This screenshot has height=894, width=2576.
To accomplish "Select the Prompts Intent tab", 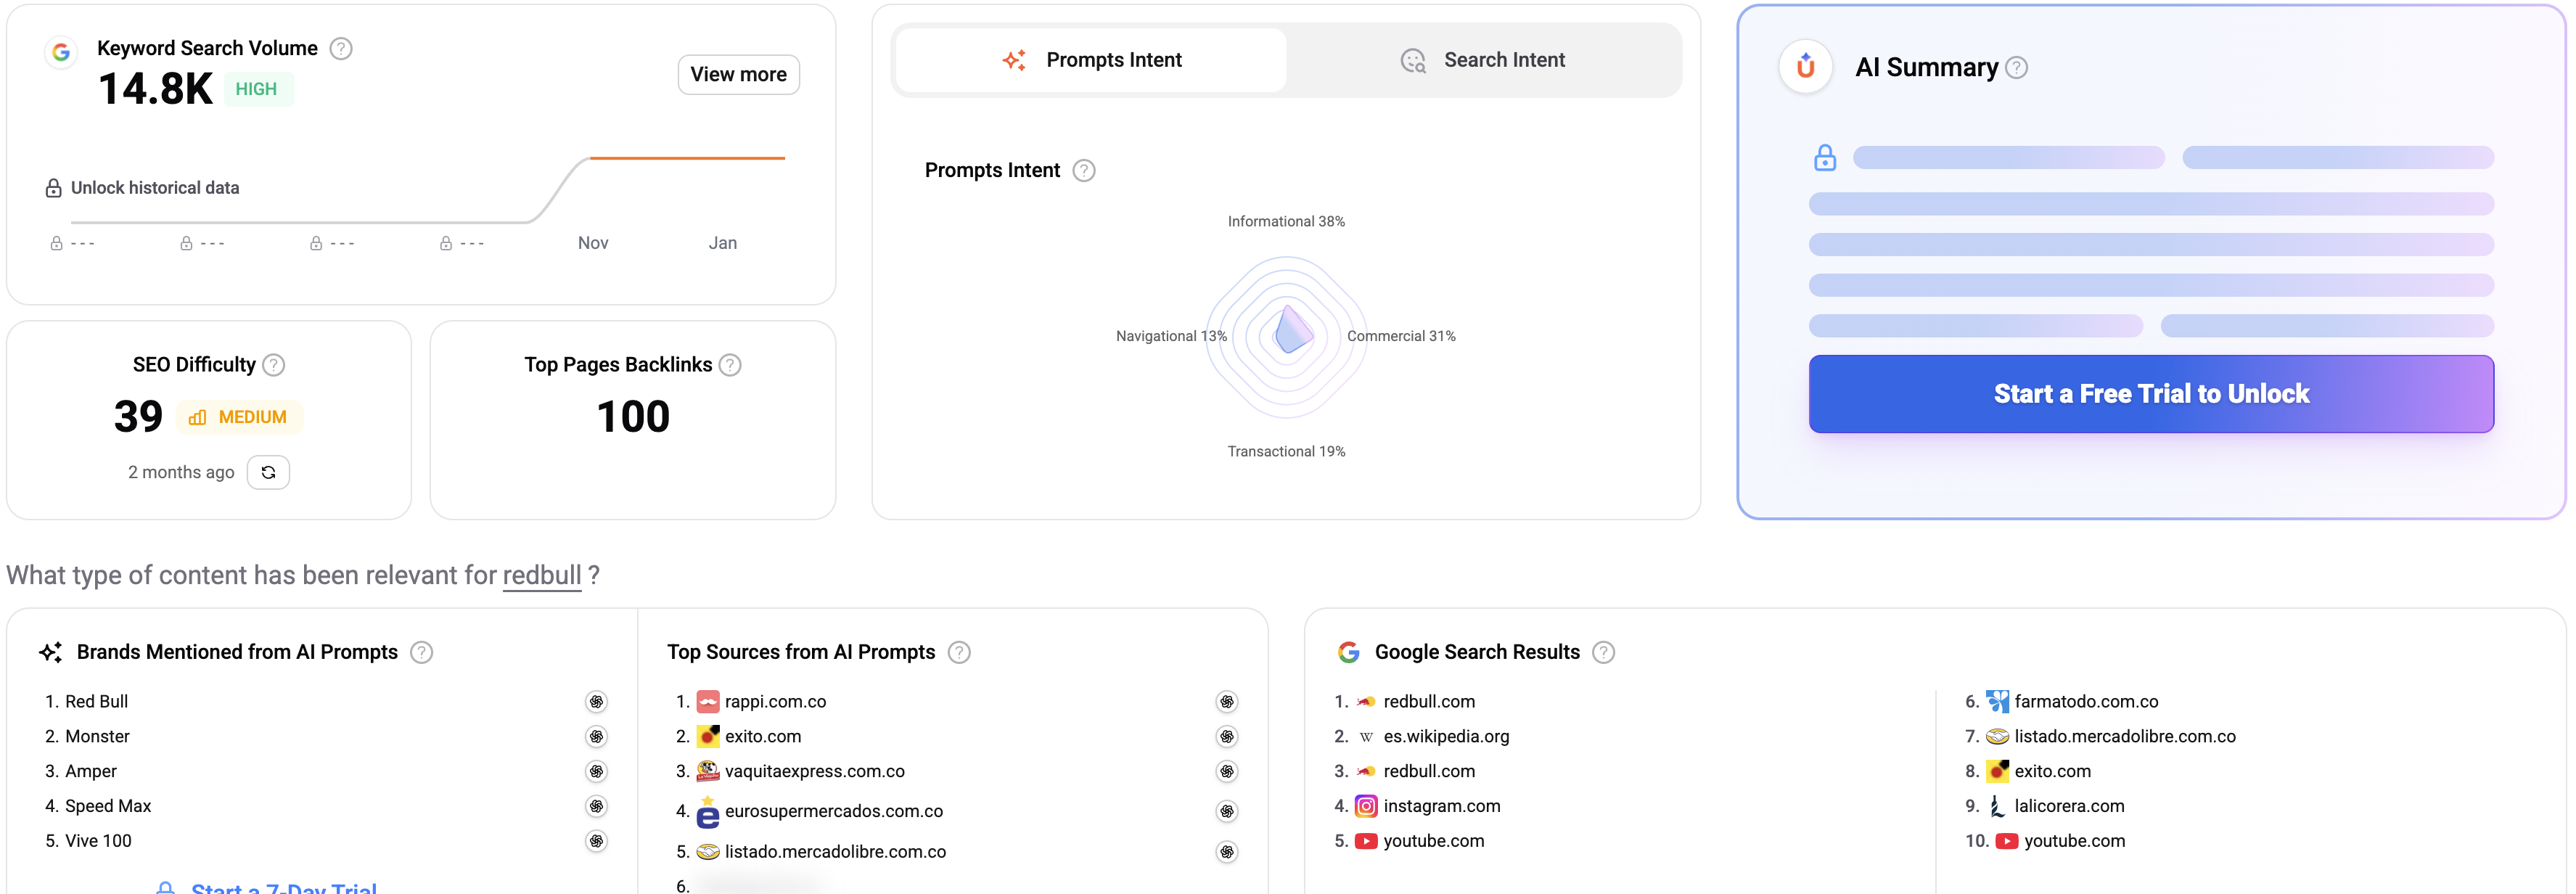I will [1091, 61].
